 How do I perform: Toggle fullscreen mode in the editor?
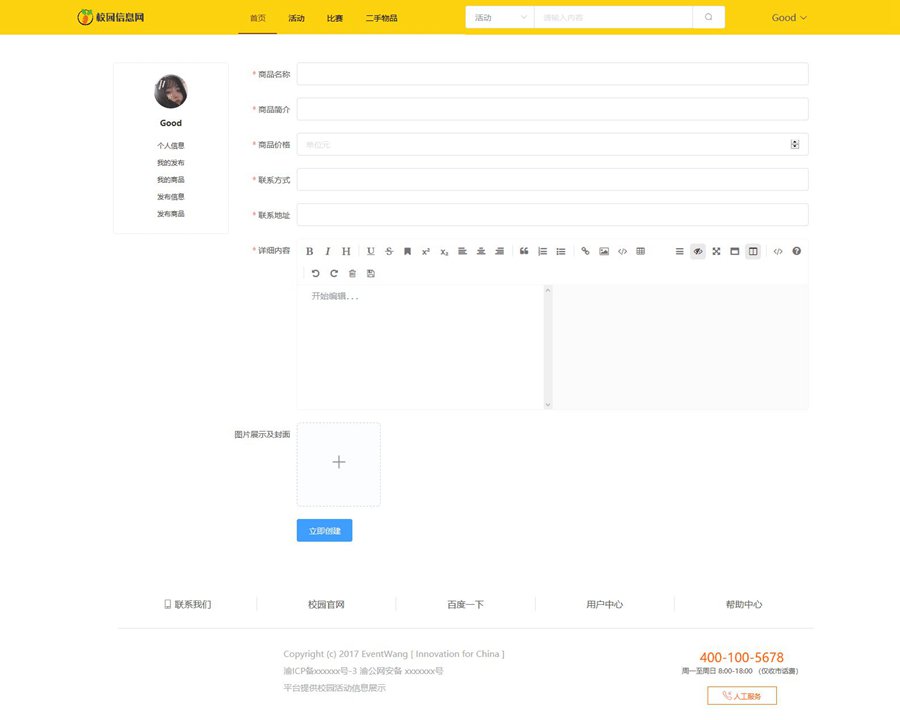(716, 251)
